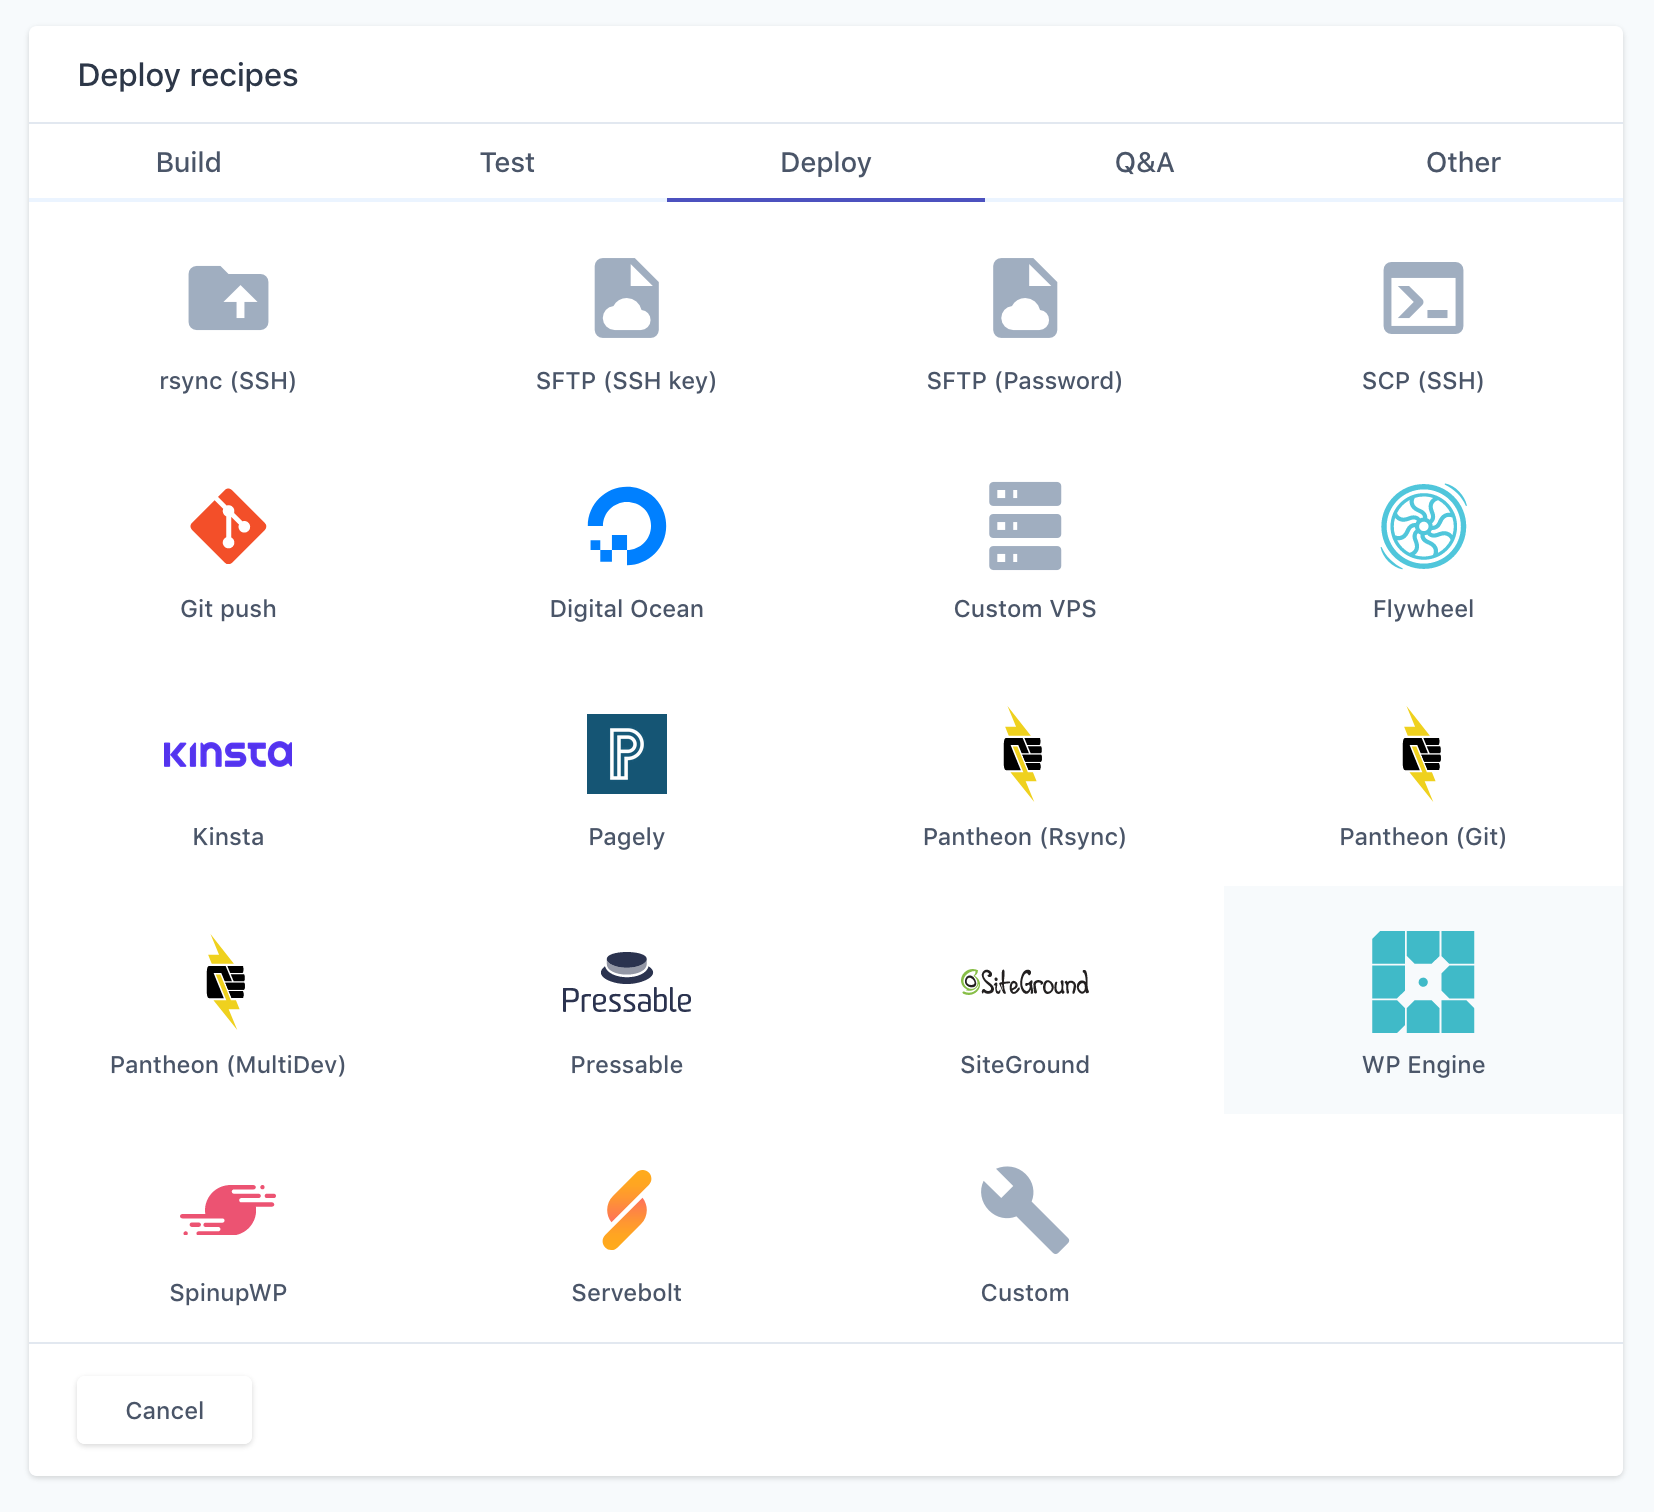This screenshot has height=1512, width=1654.
Task: Click the "SiteGround" caption below the logo
Action: 1025,1065
